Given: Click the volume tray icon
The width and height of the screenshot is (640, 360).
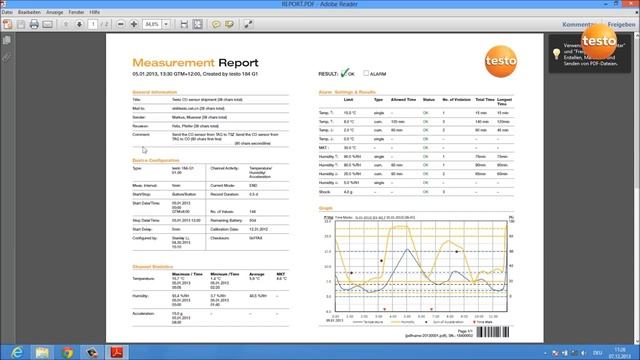Looking at the screenshot, I should (x=584, y=353).
